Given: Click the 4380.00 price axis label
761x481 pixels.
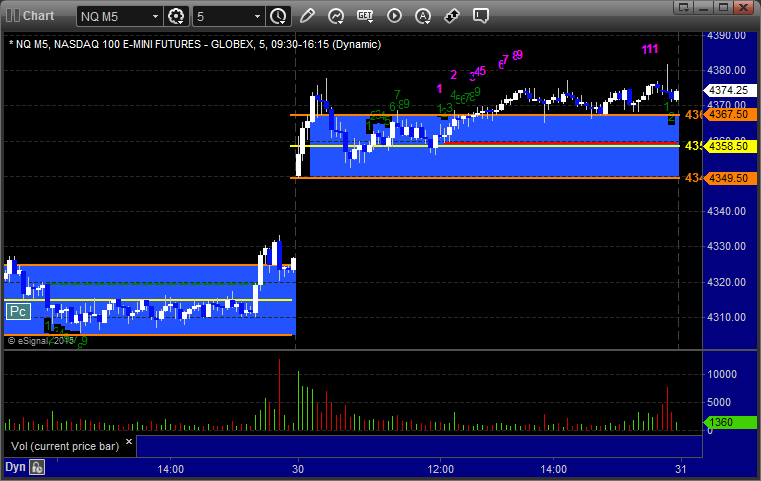Looking at the screenshot, I should [x=727, y=70].
